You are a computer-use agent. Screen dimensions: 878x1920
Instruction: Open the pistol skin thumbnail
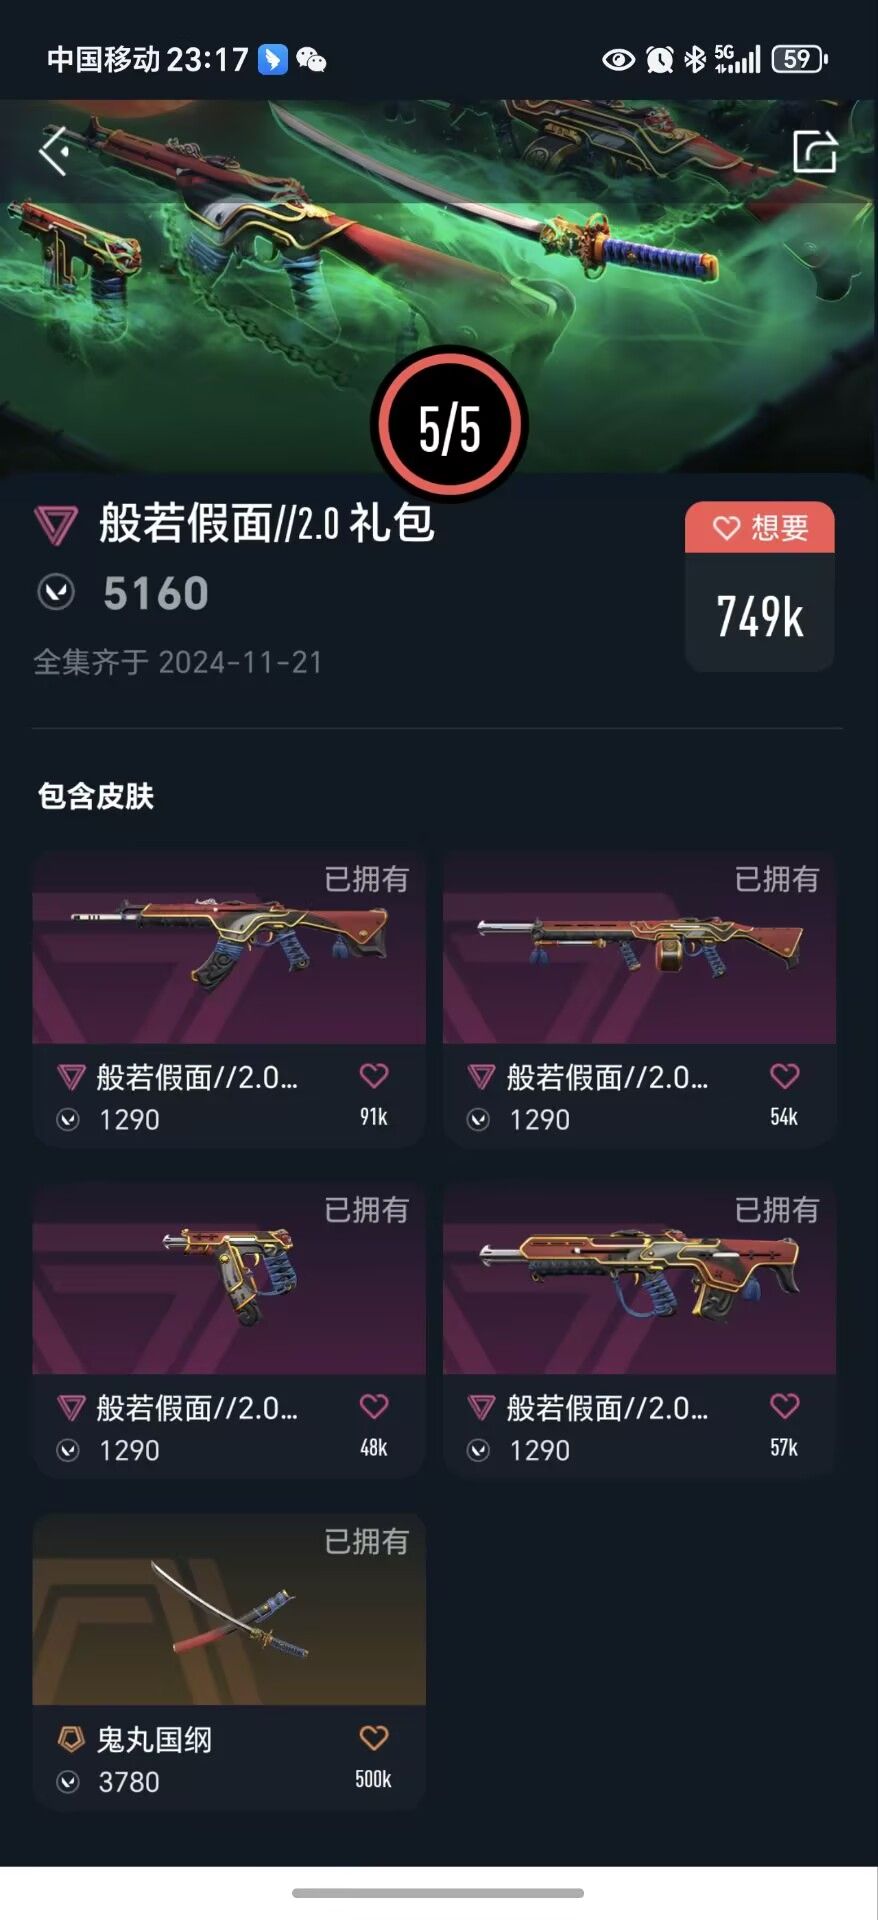229,1279
